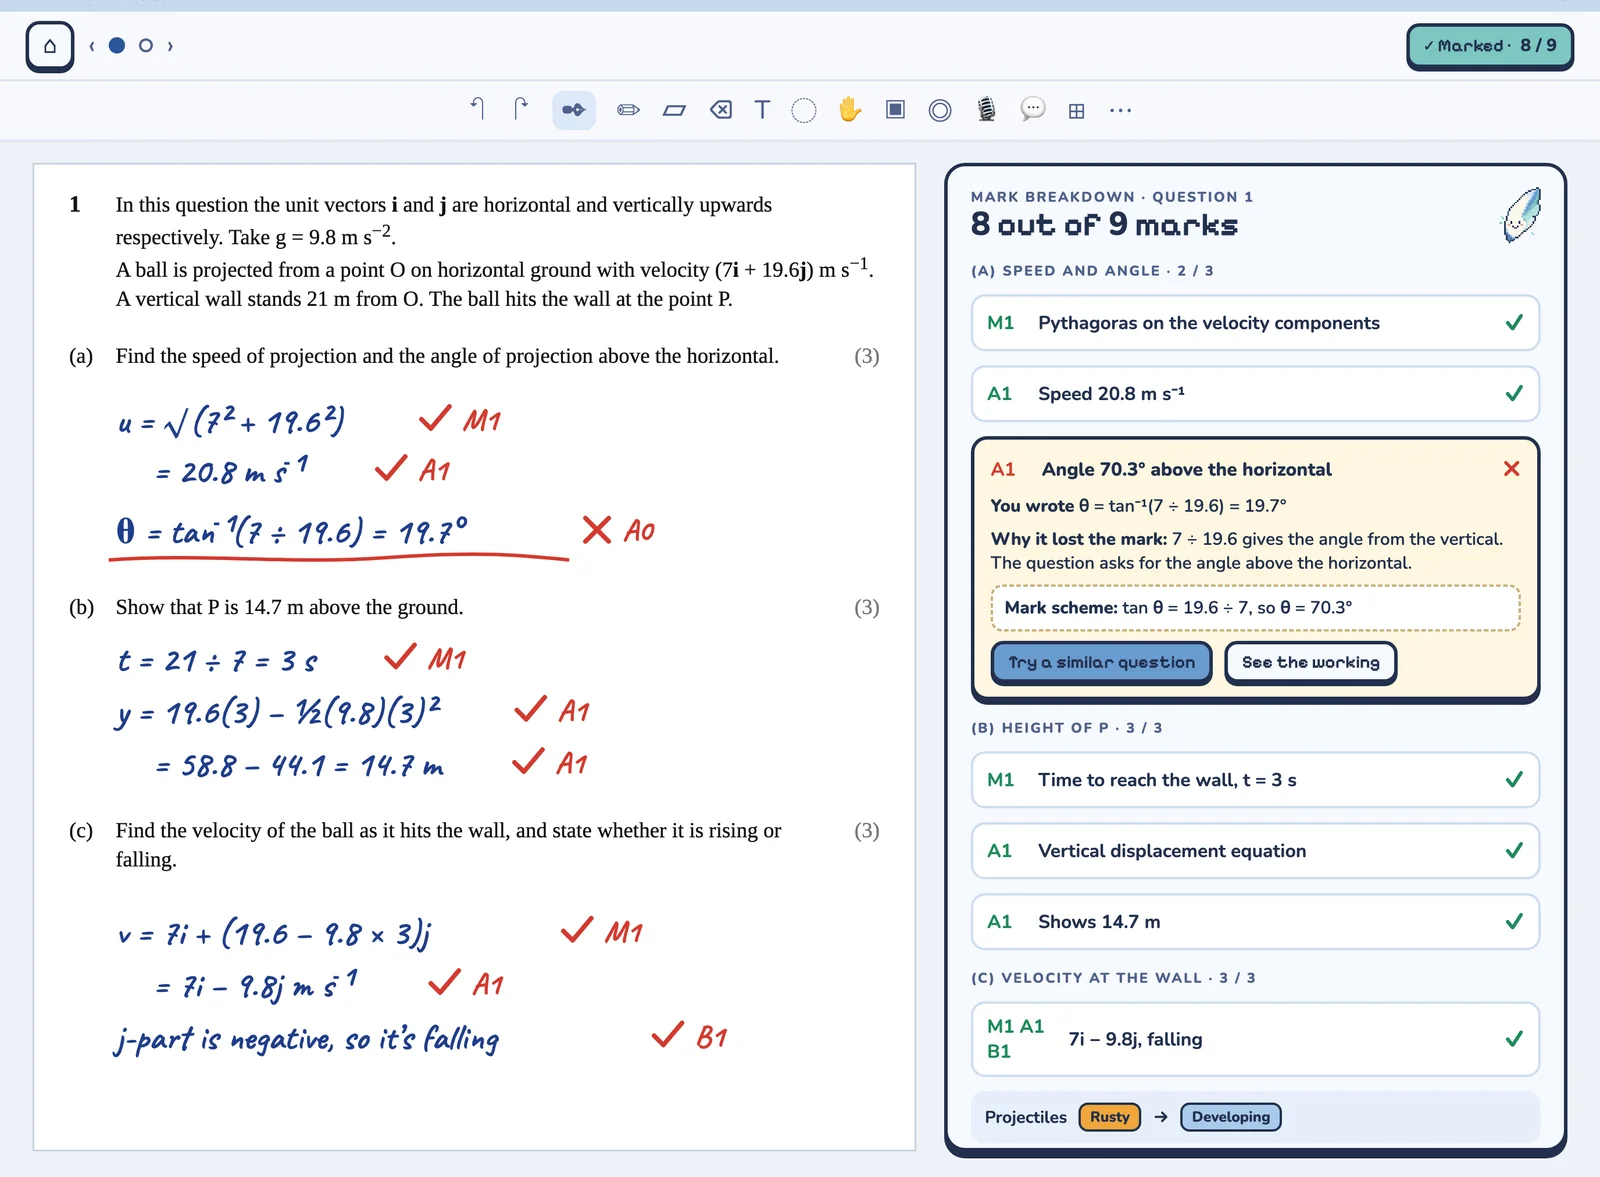
Task: Open A1 Vertical displacement equation row
Action: click(x=1255, y=851)
